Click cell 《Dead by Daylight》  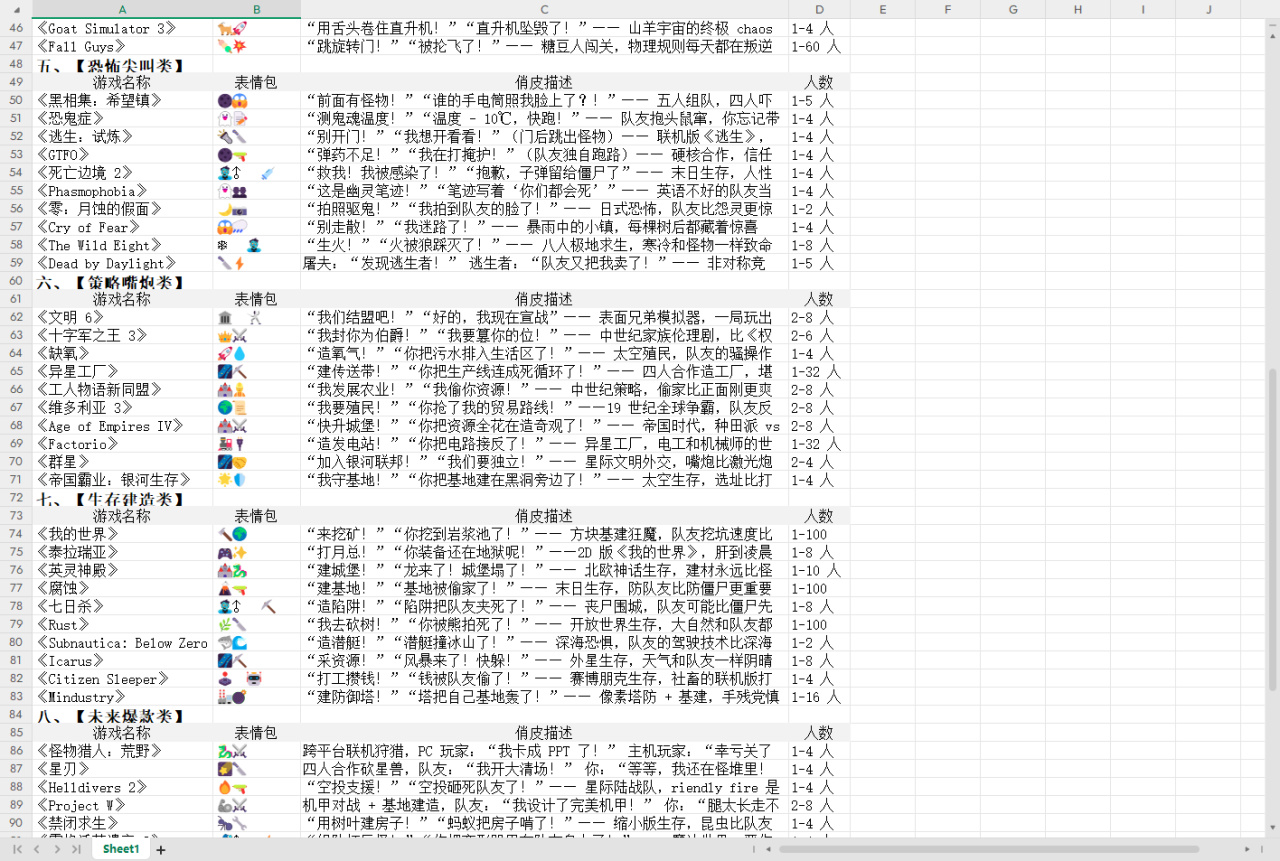tap(122, 263)
